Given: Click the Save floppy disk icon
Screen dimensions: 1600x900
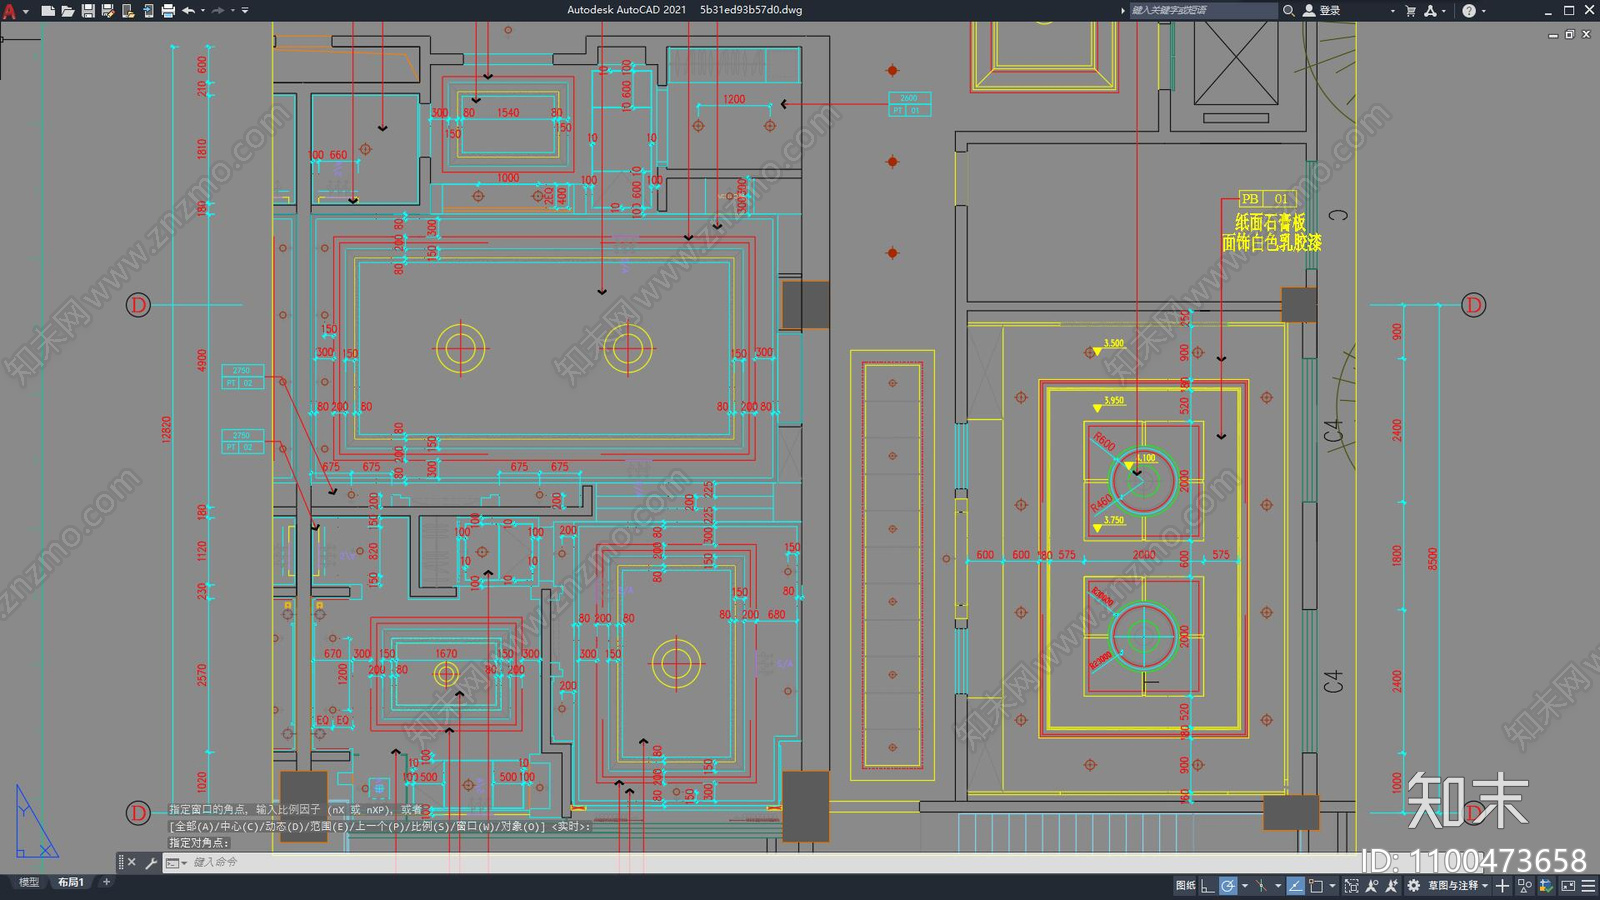Looking at the screenshot, I should (x=88, y=11).
